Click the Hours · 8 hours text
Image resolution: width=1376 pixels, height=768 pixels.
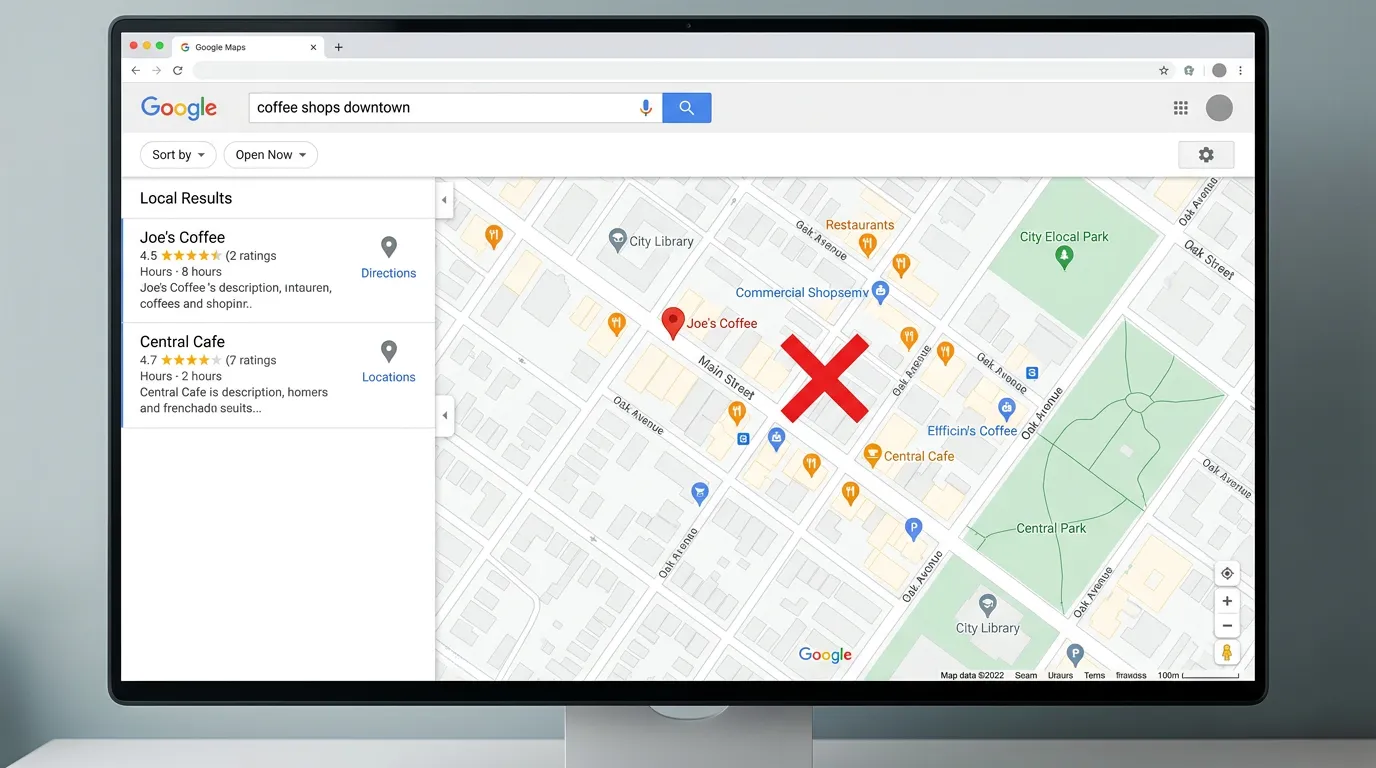(181, 272)
